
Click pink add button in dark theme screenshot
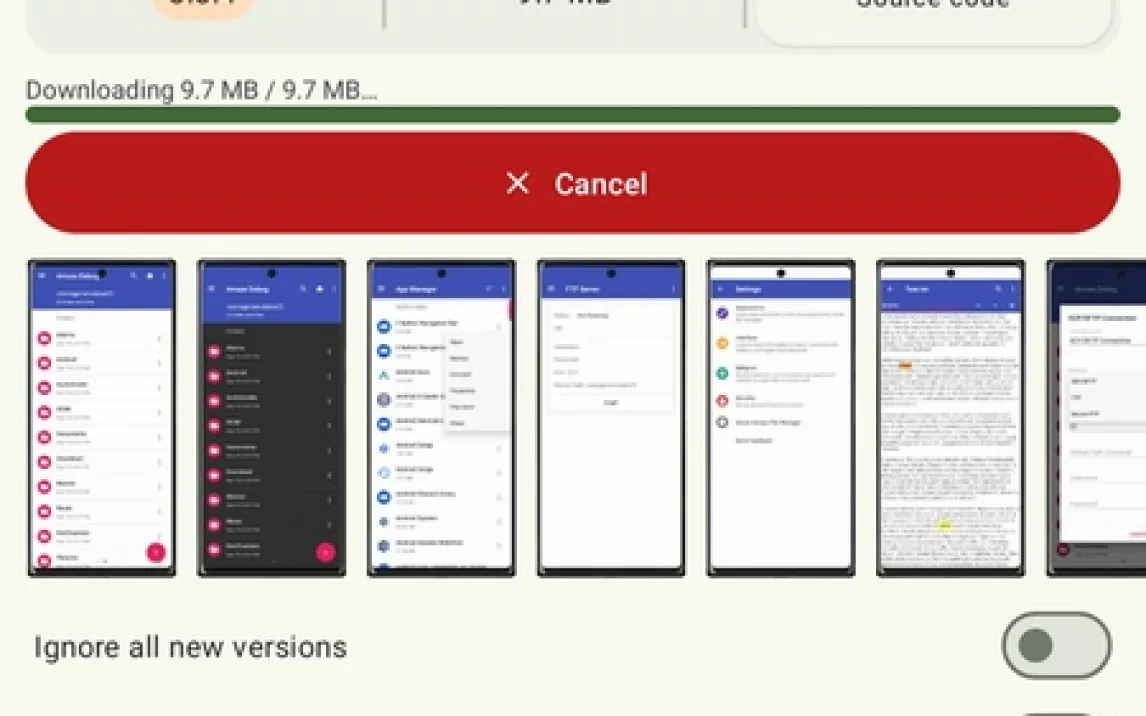[325, 552]
